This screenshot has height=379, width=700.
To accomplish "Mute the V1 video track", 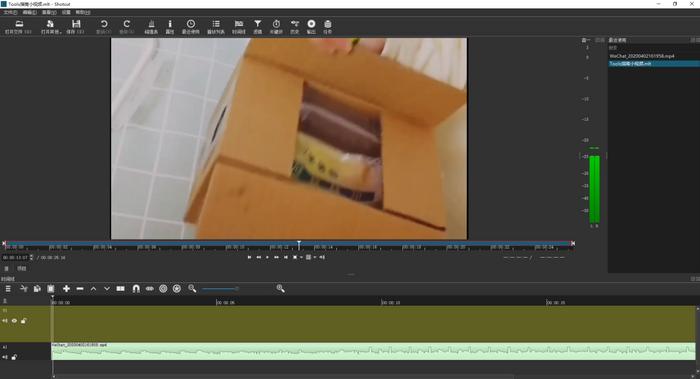I will click(x=5, y=321).
